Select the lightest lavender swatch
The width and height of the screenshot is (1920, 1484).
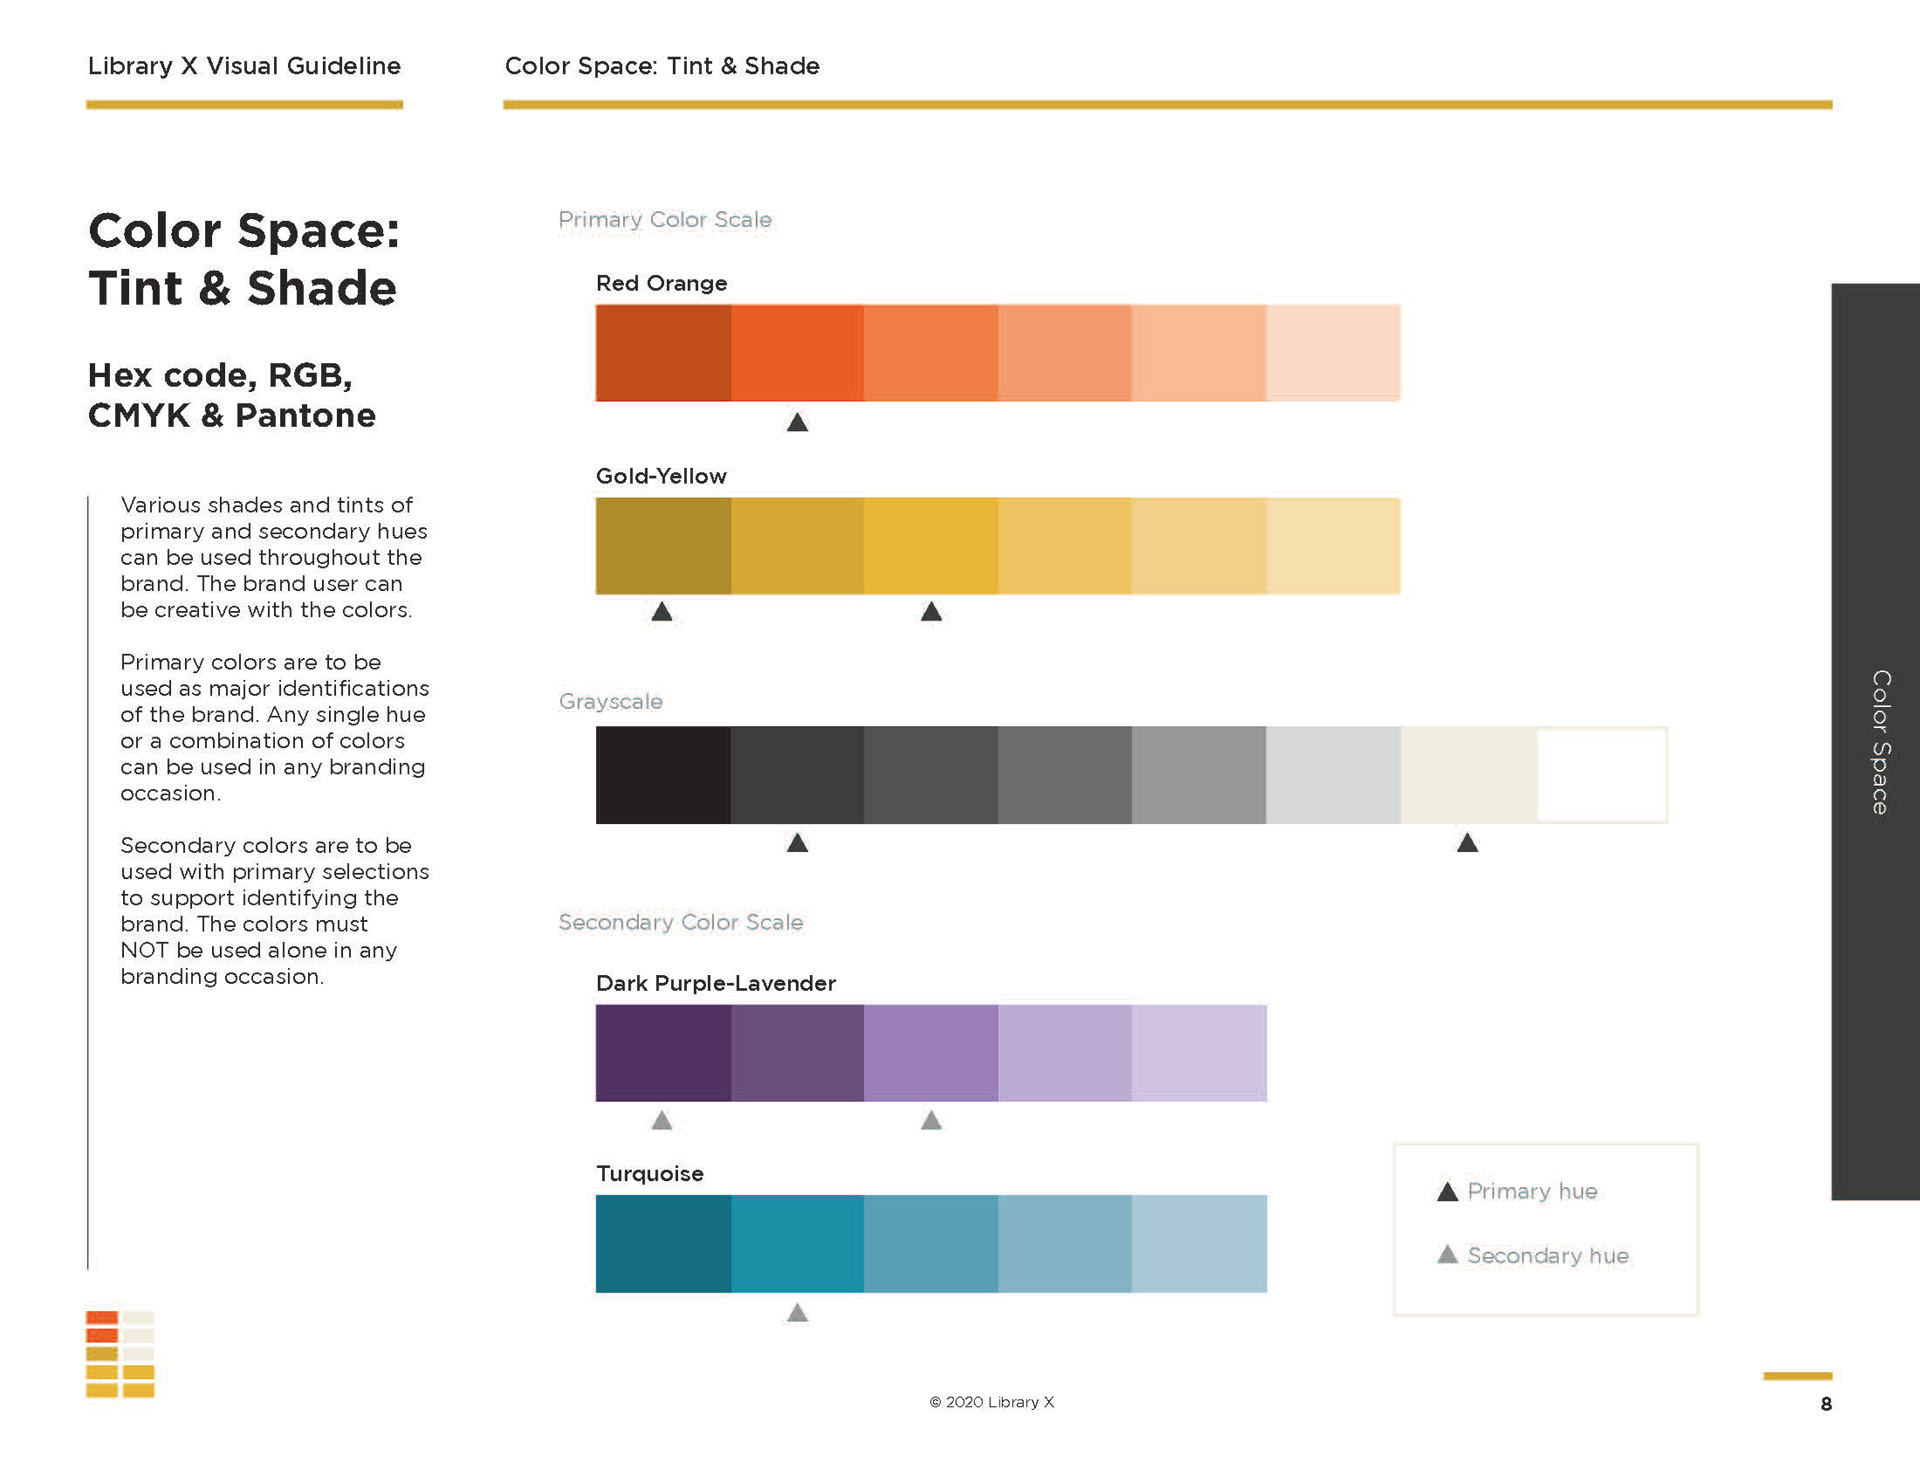(1199, 1053)
